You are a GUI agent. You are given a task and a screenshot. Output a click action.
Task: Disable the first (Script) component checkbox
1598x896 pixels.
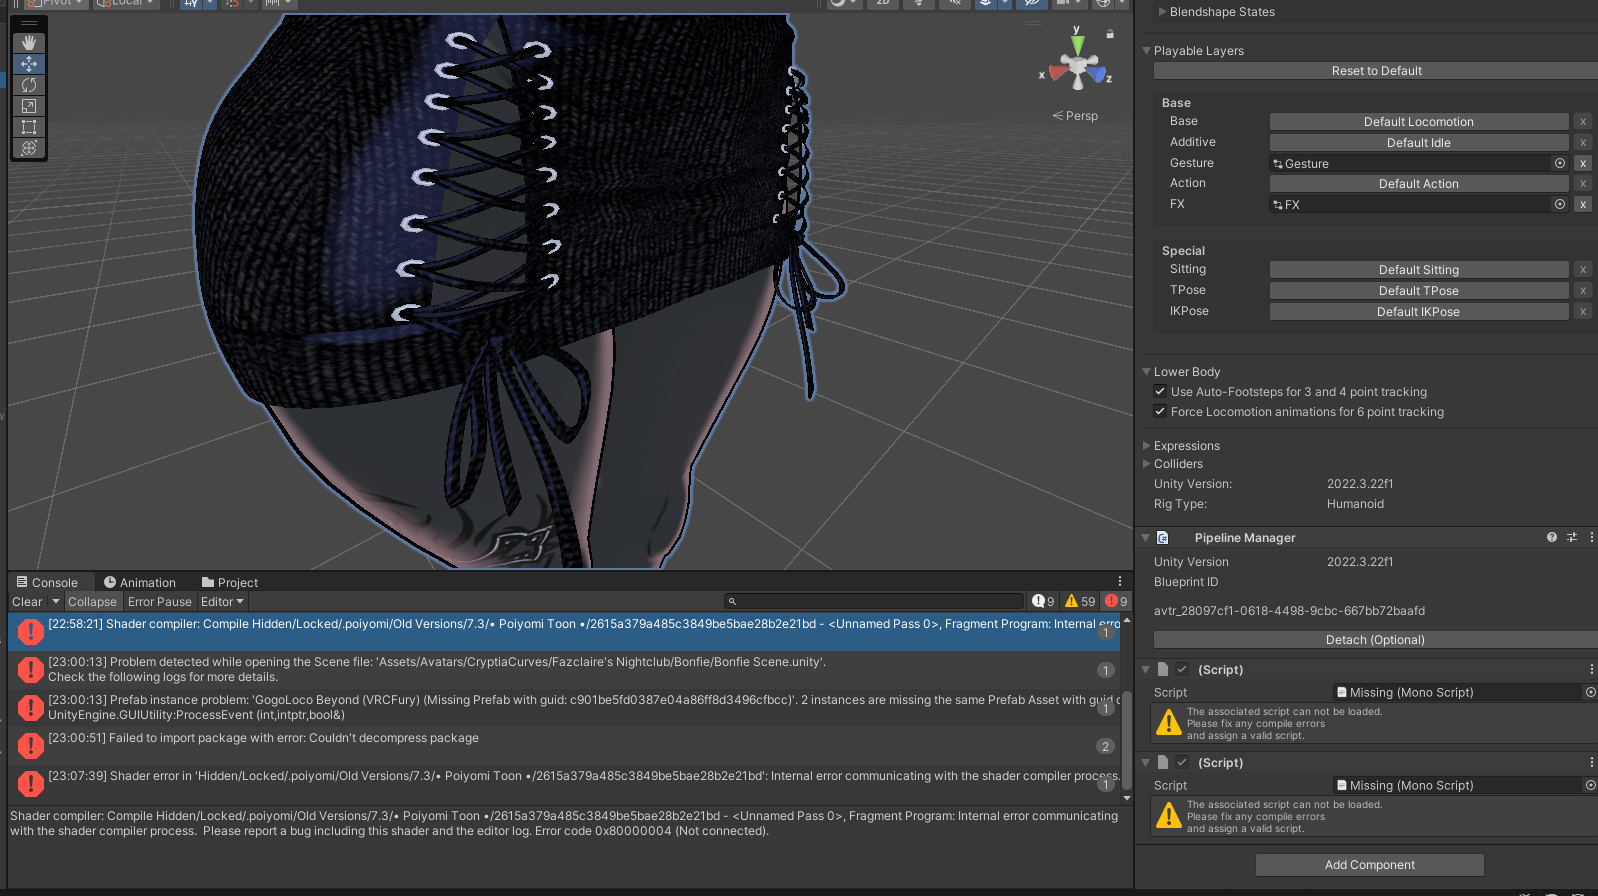1182,669
